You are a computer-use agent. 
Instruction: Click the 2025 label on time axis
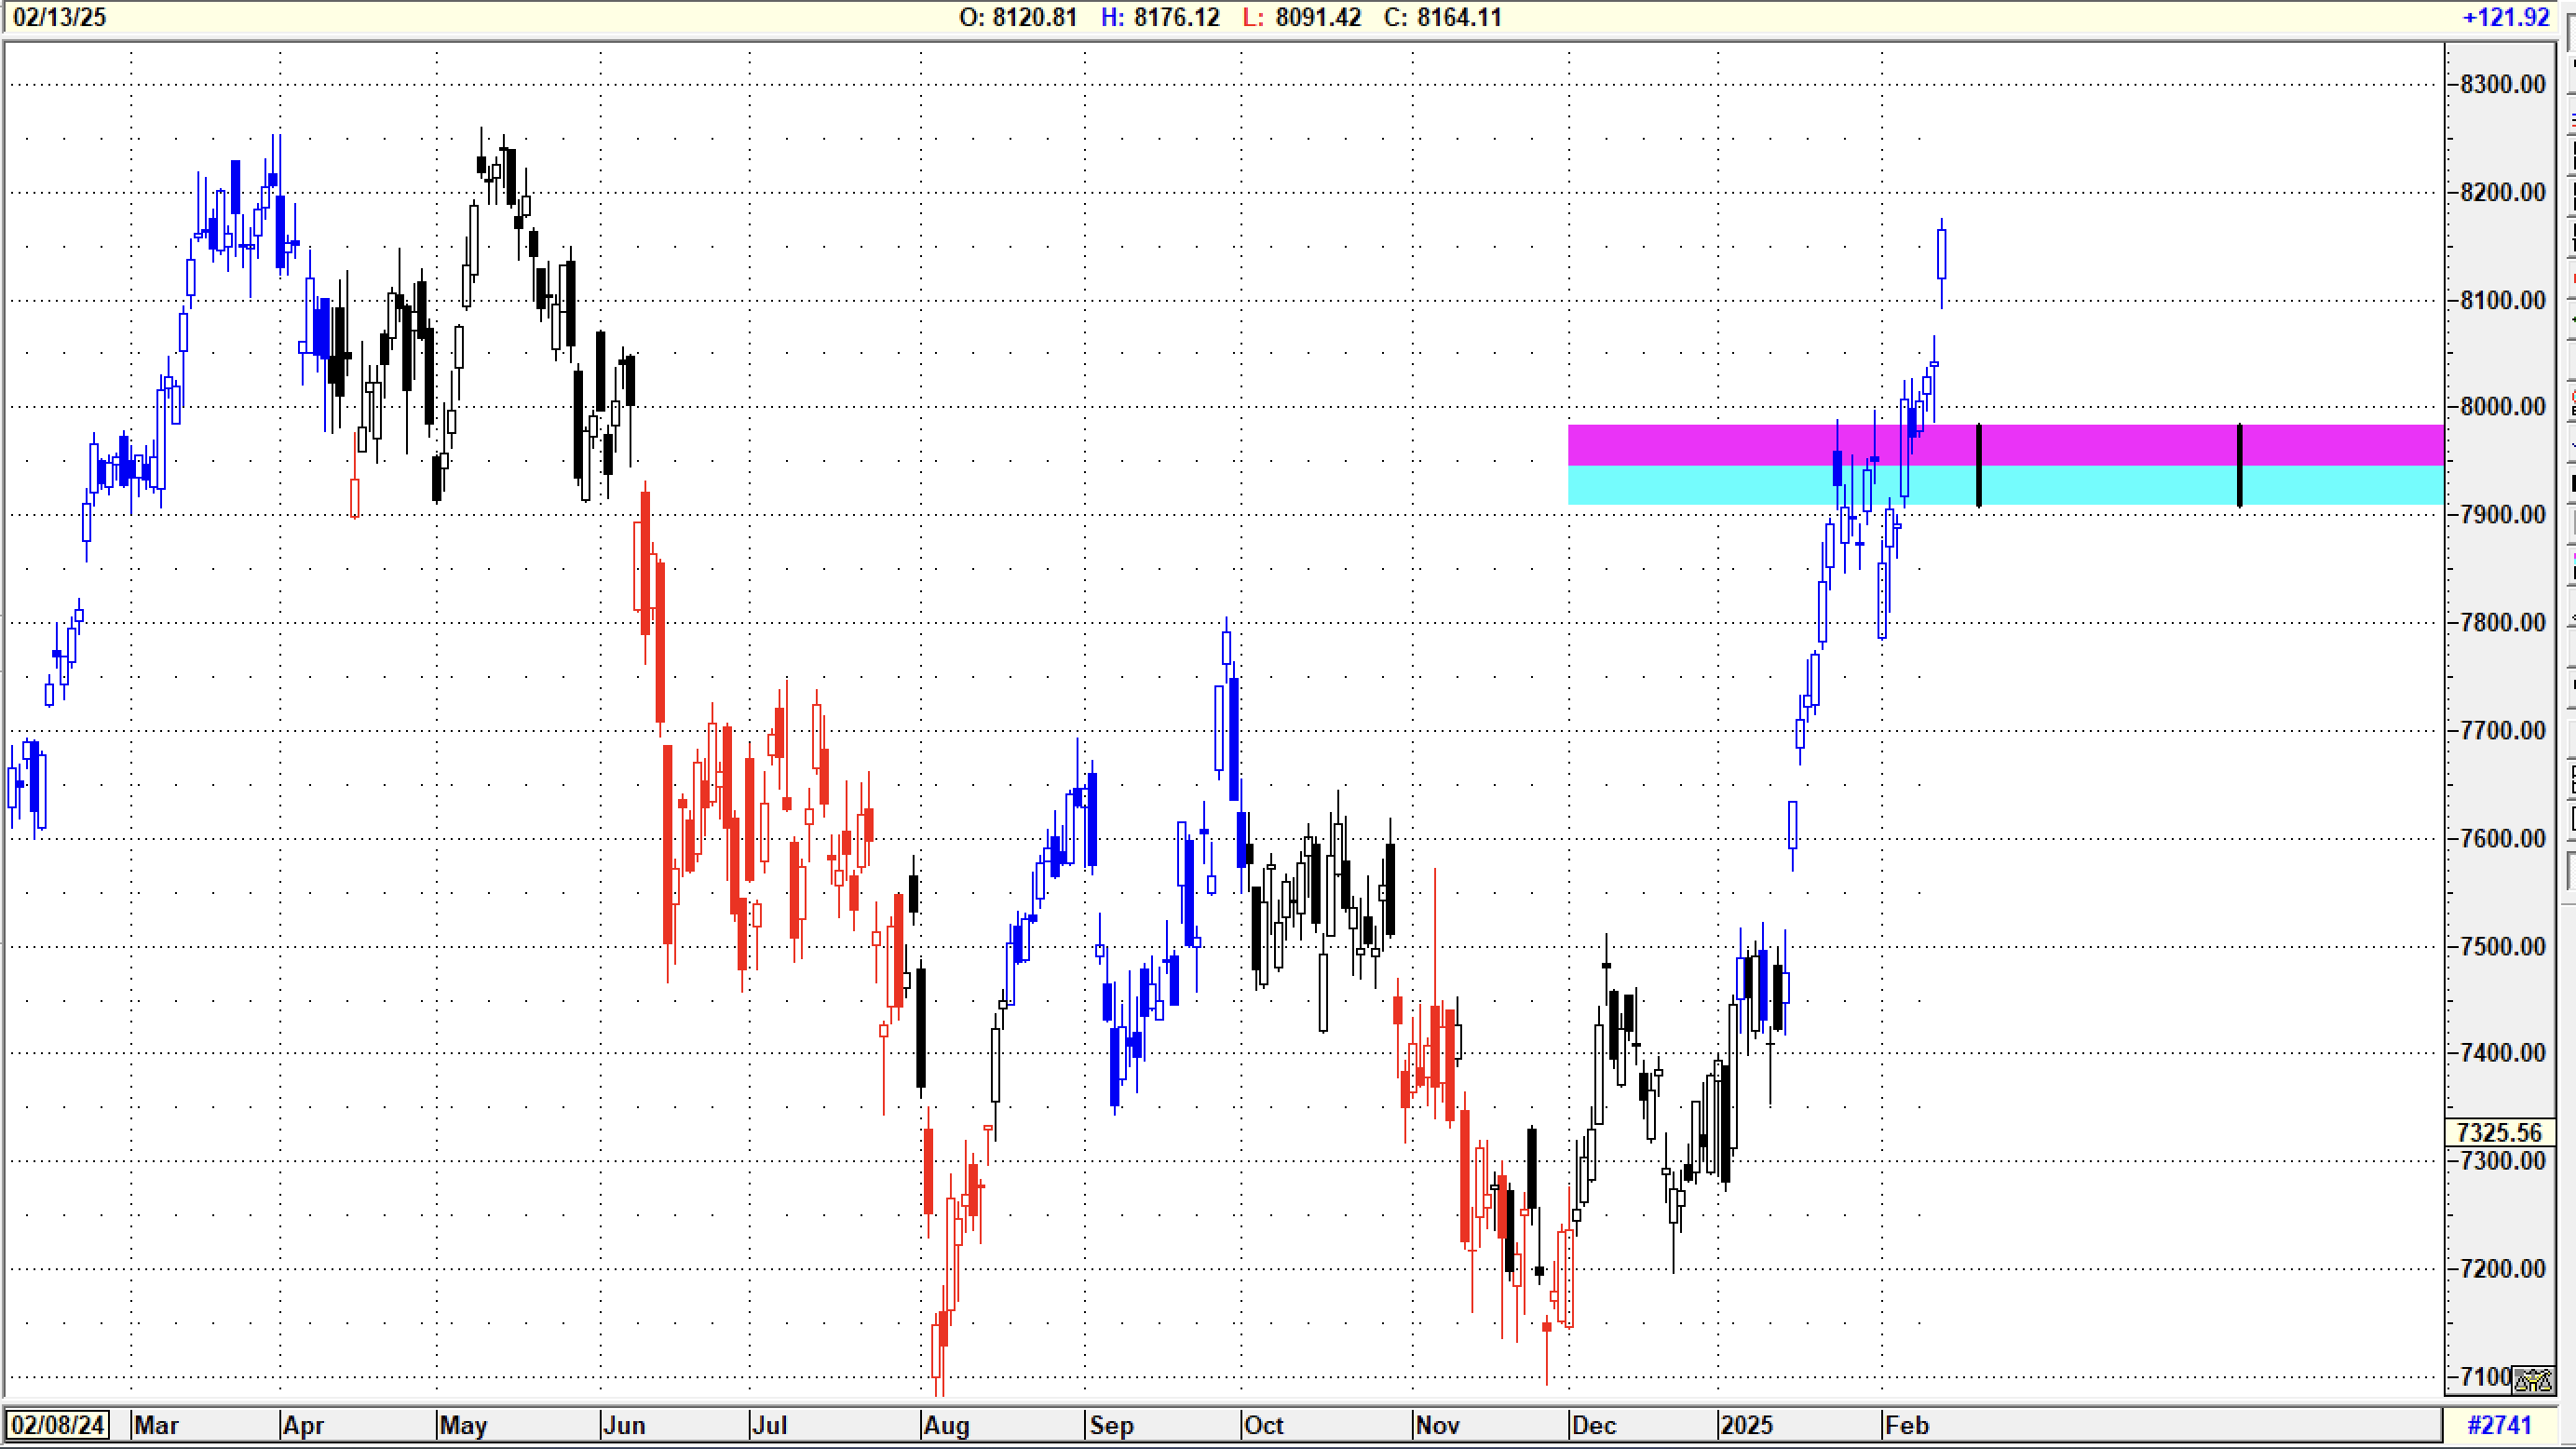tap(1746, 1425)
